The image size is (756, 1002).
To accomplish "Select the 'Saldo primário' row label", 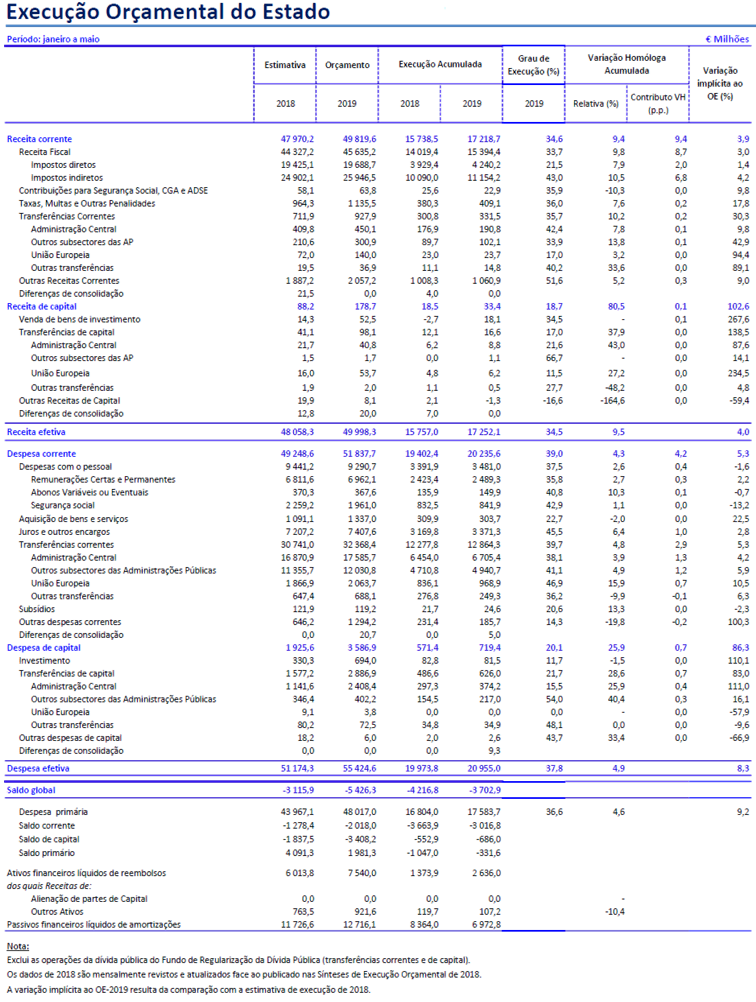I will pyautogui.click(x=48, y=851).
